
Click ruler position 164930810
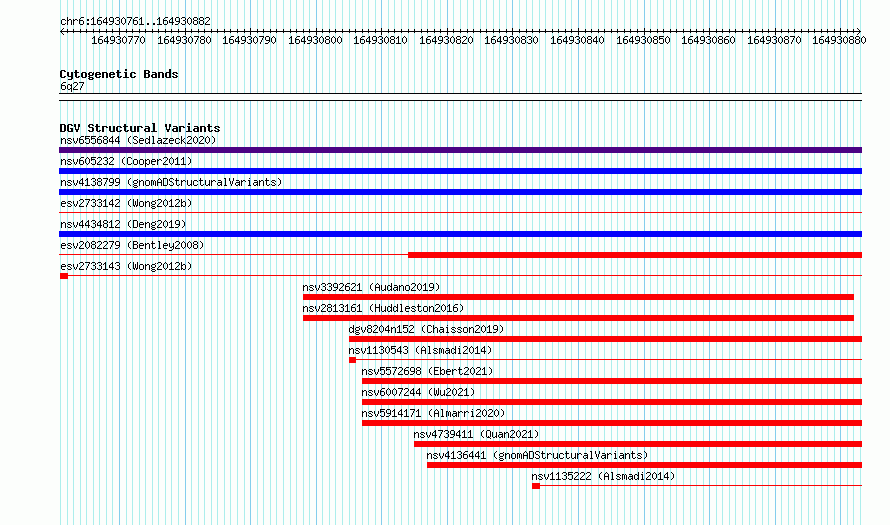tap(380, 40)
